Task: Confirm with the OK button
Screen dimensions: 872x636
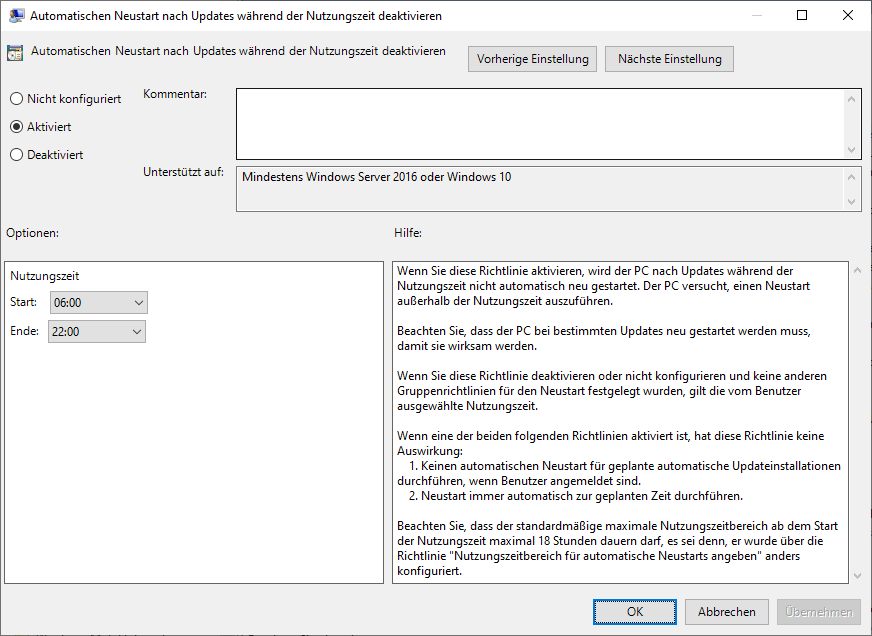Action: pyautogui.click(x=635, y=612)
